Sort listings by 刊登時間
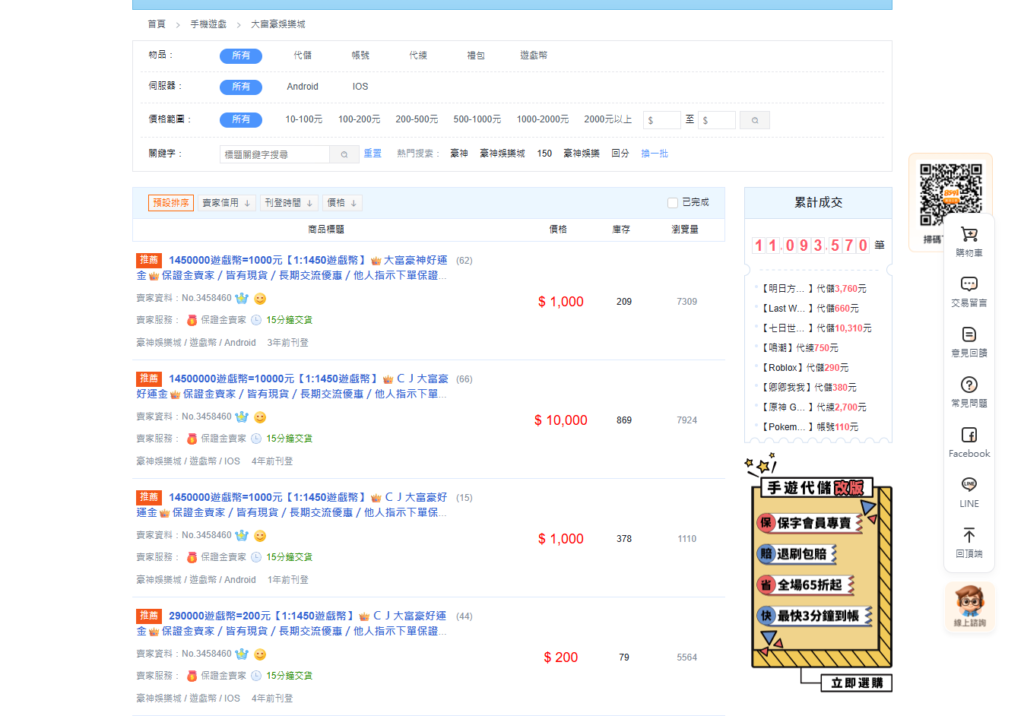The image size is (1024, 716). click(x=290, y=203)
